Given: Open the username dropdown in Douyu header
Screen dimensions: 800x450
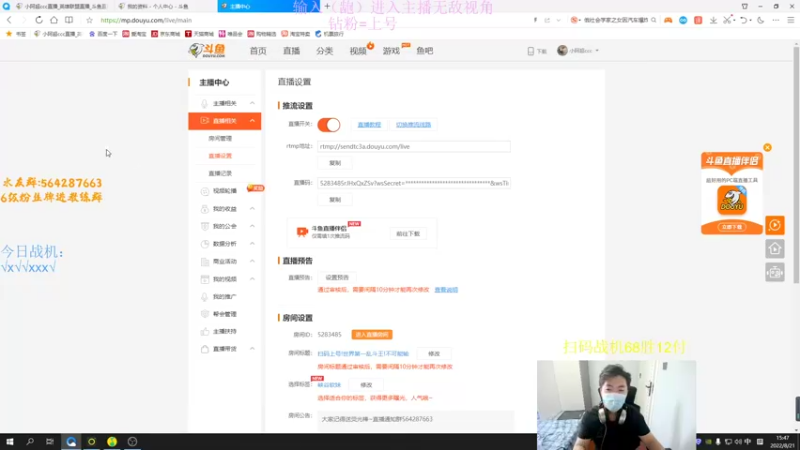Looking at the screenshot, I should click(597, 51).
